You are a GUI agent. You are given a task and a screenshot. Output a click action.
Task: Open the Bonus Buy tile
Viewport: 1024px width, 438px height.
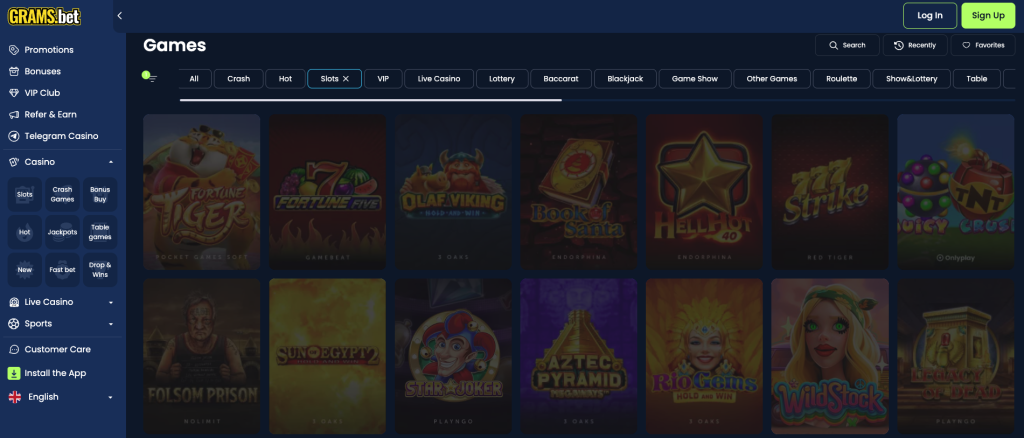(101, 195)
